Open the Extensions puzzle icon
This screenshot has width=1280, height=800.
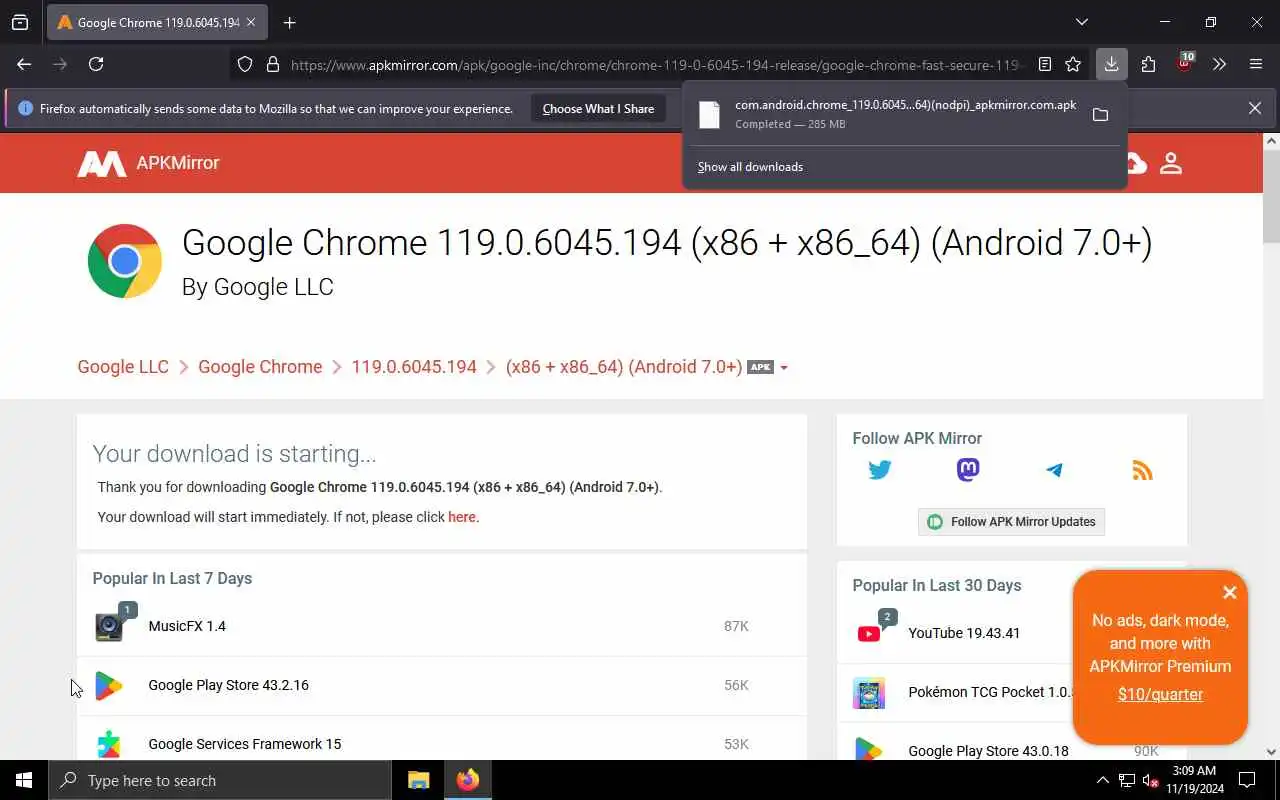[x=1148, y=64]
